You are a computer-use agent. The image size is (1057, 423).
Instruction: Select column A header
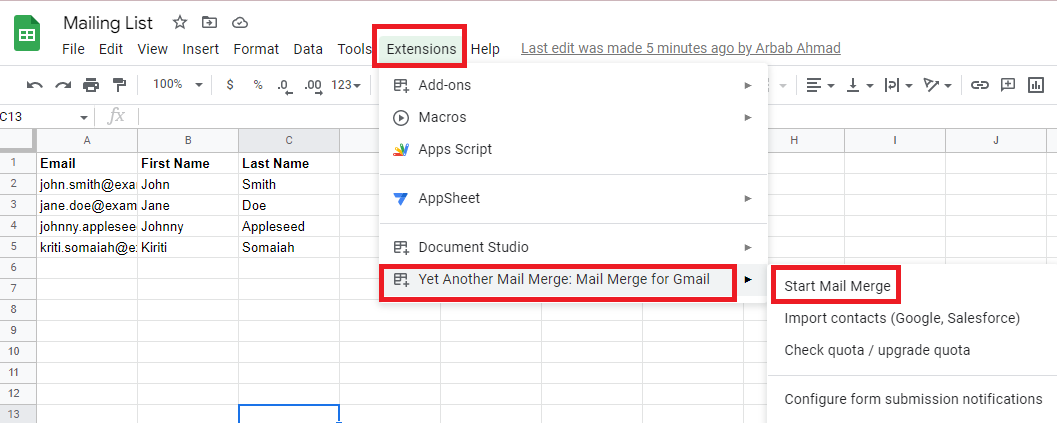pyautogui.click(x=87, y=140)
